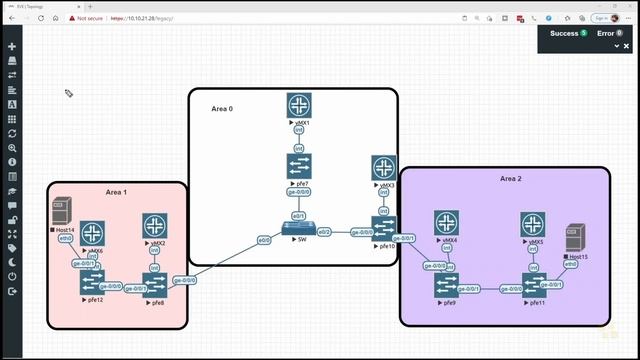Toggle fullscreen arrows icon in sidebar
This screenshot has width=640, height=360.
12,234
